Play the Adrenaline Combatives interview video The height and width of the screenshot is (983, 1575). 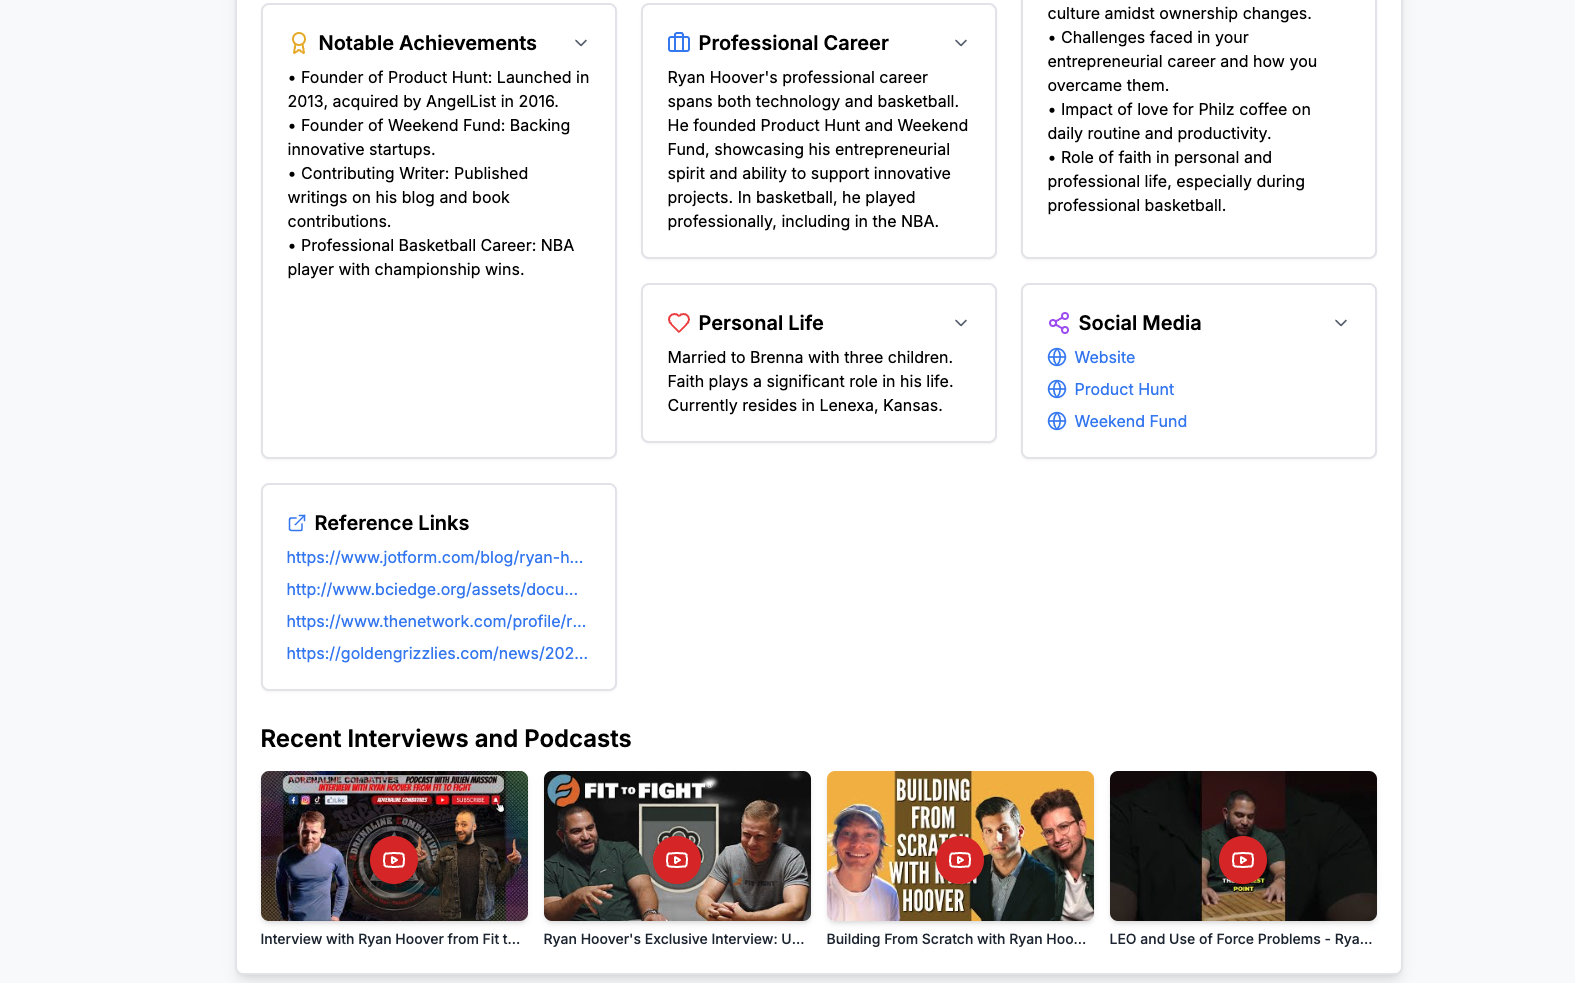click(394, 860)
